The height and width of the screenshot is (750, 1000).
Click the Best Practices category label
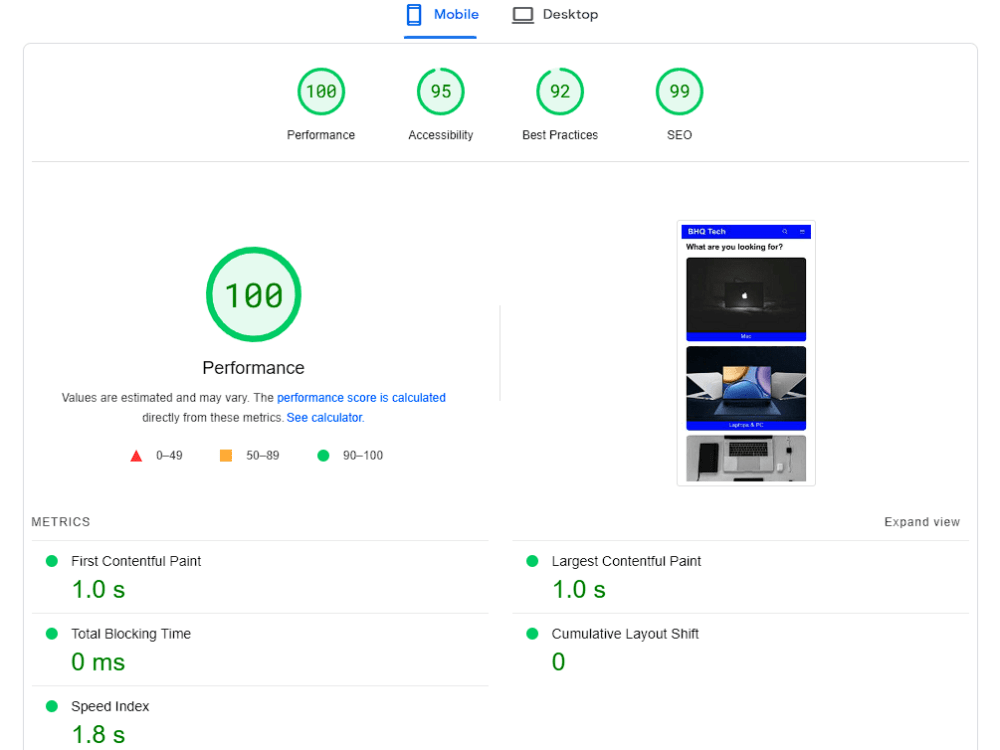[560, 135]
